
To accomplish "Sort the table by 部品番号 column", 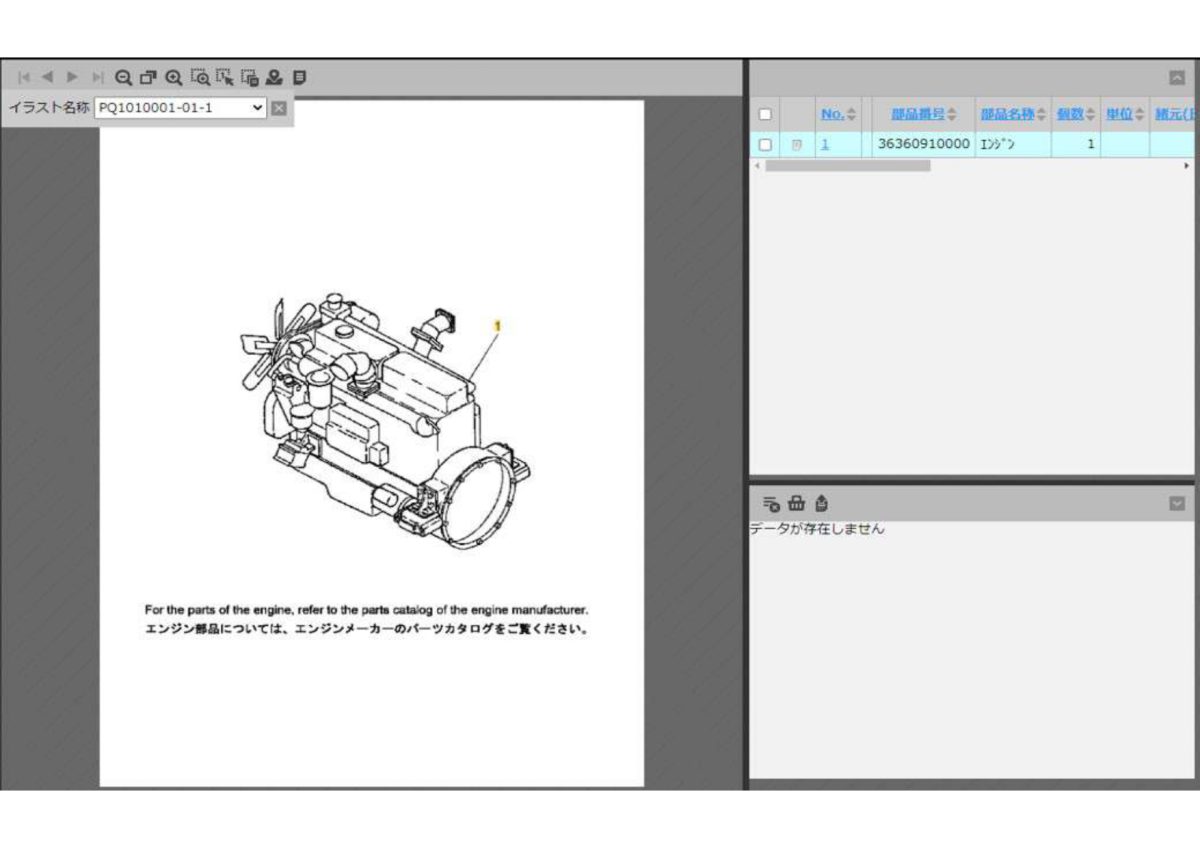I will (924, 115).
